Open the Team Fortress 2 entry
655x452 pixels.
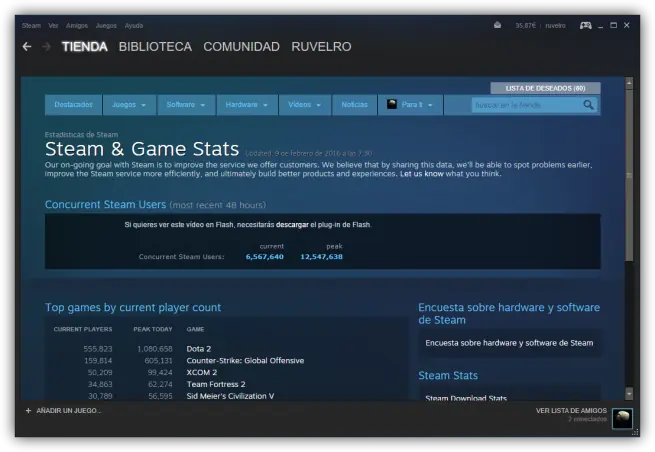(216, 384)
